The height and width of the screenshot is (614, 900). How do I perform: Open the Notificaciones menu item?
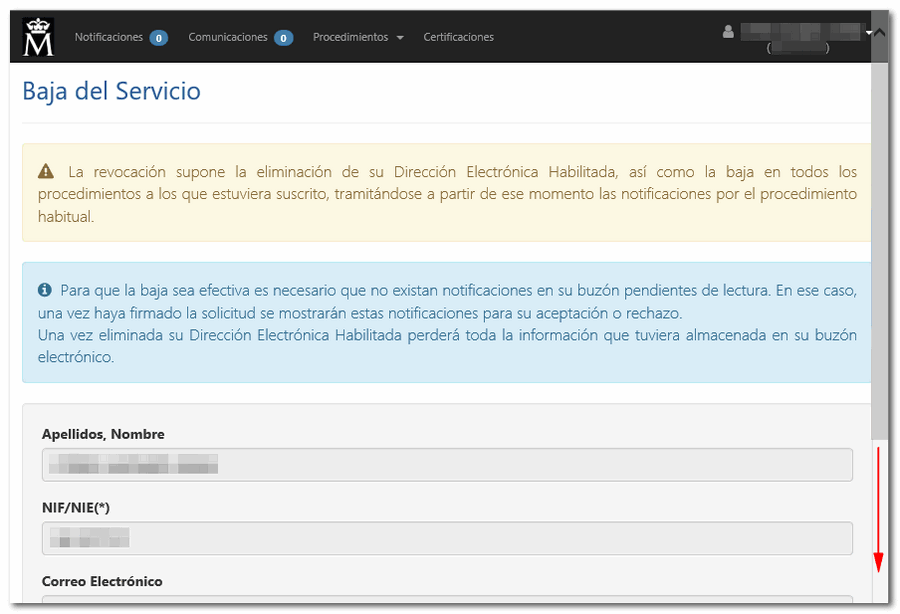point(109,37)
